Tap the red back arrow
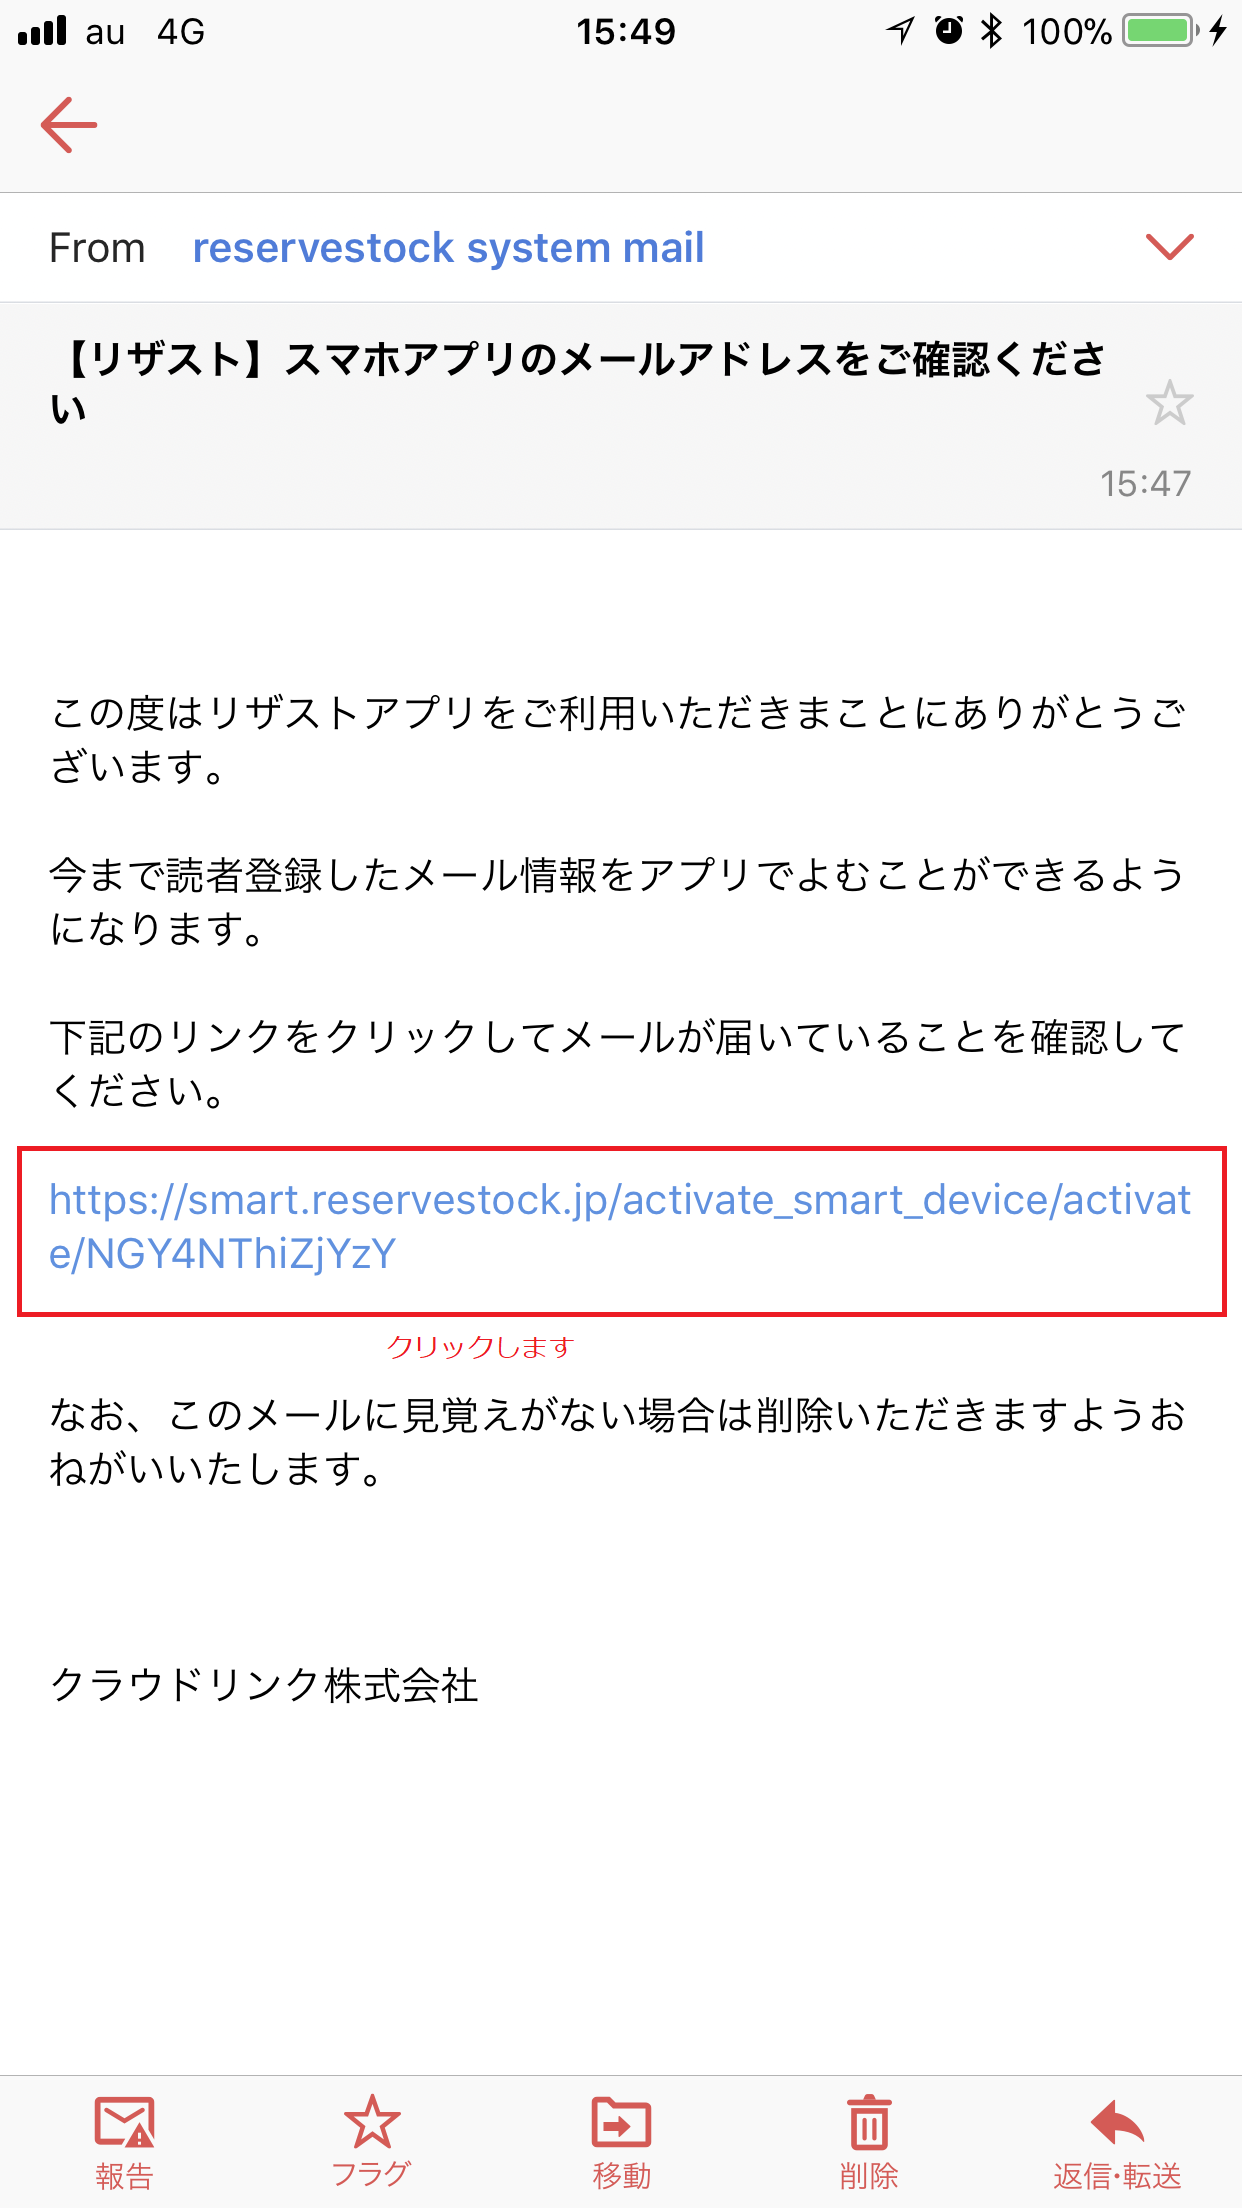This screenshot has width=1242, height=2208. [69, 125]
